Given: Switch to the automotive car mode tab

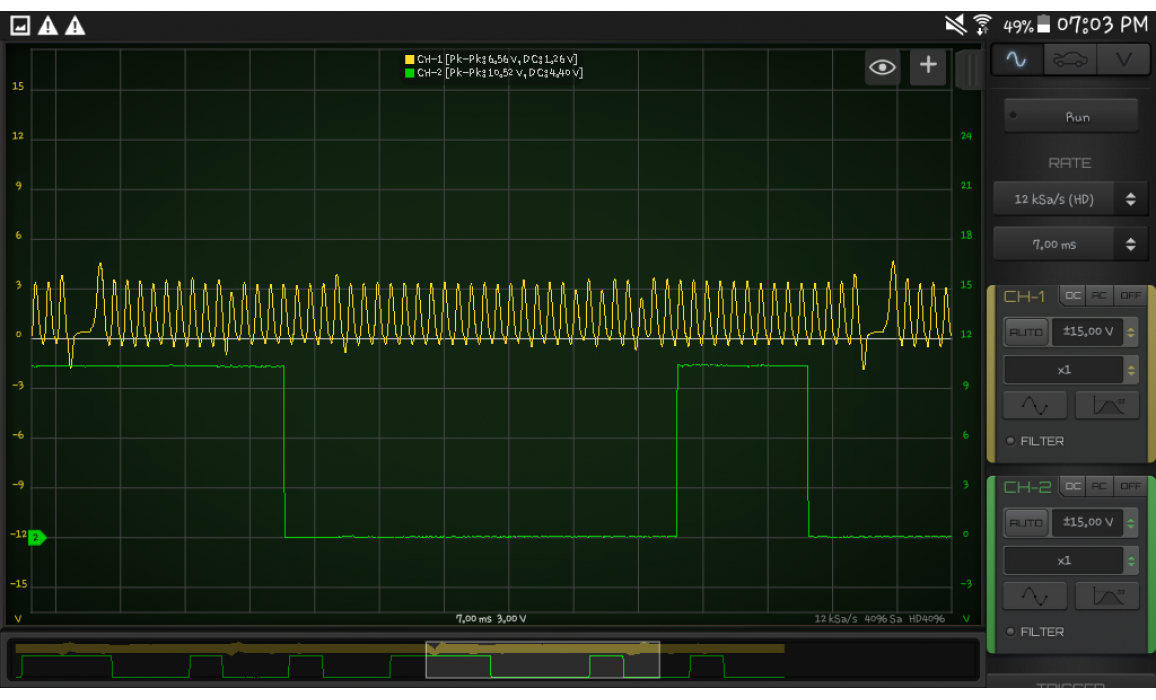Looking at the screenshot, I should [1069, 60].
